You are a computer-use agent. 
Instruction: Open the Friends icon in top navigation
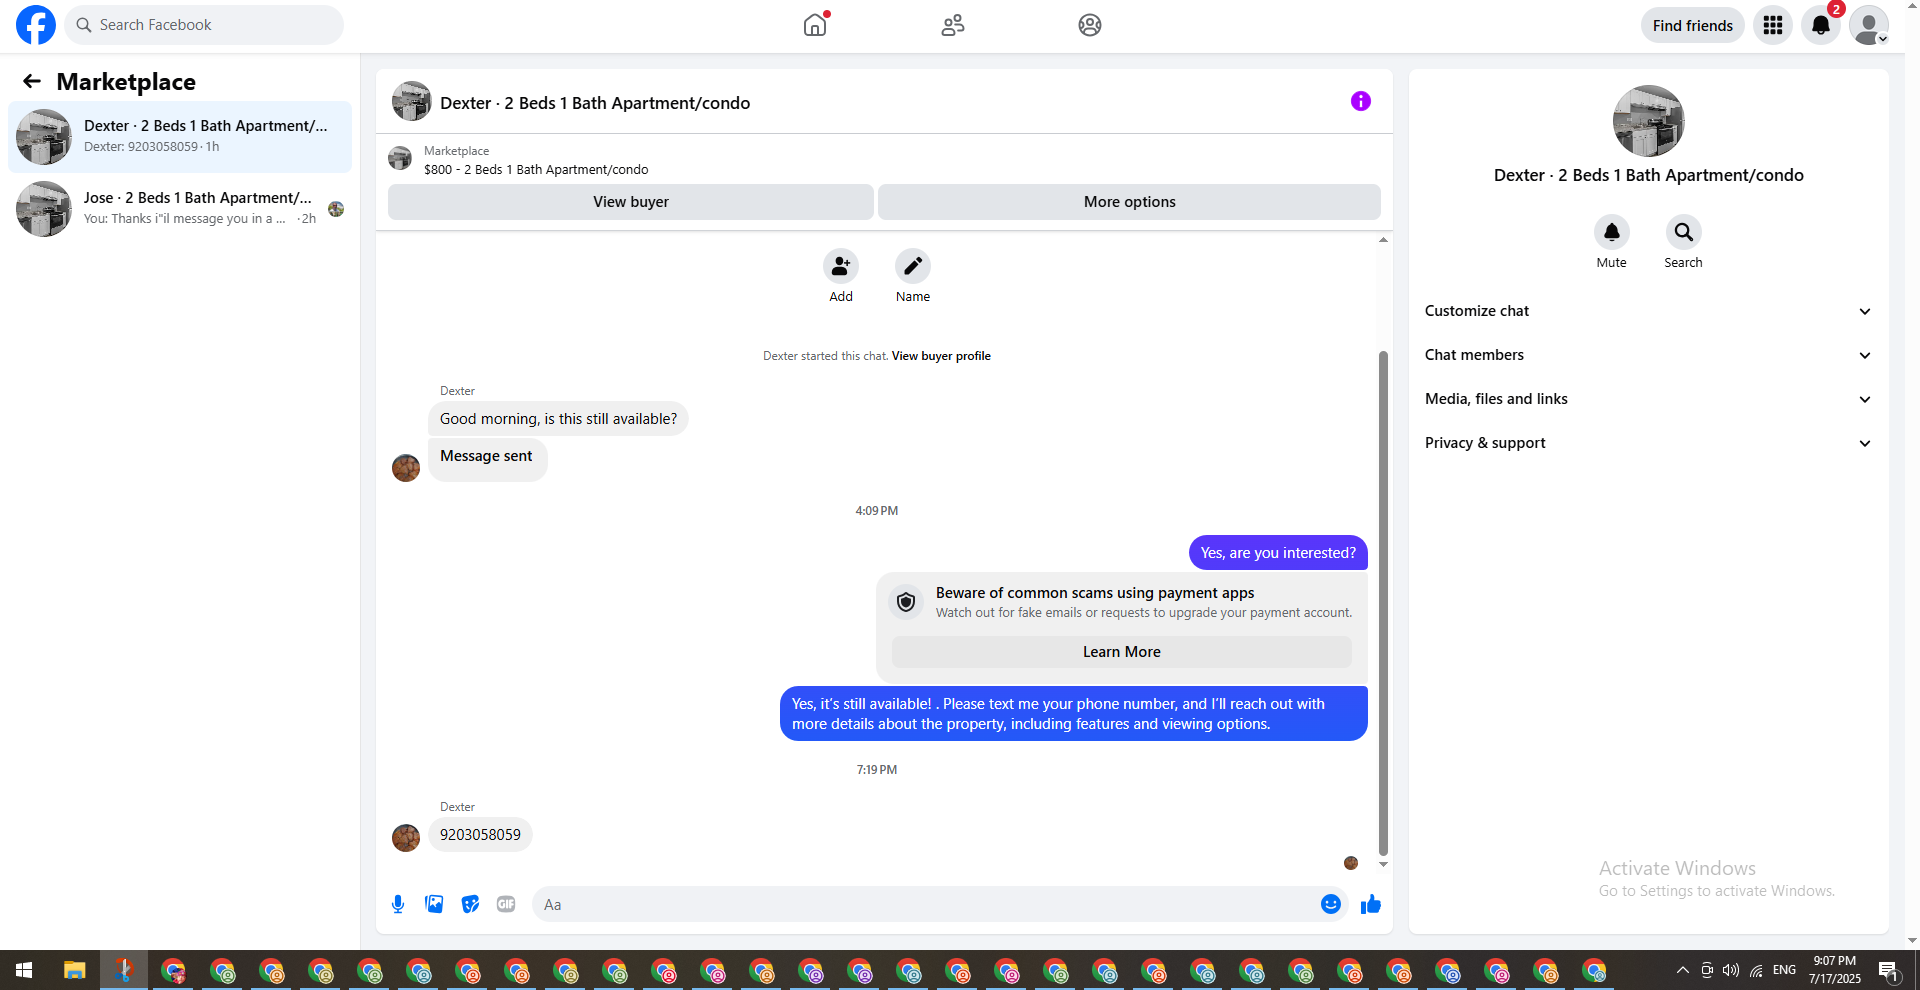pyautogui.click(x=953, y=25)
